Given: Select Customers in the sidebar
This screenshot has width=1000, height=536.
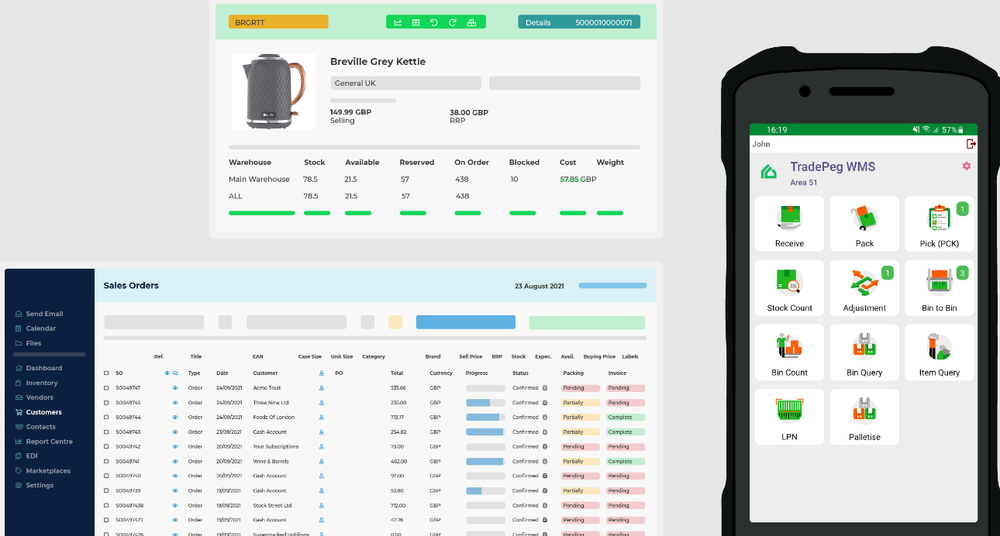Looking at the screenshot, I should coord(38,412).
